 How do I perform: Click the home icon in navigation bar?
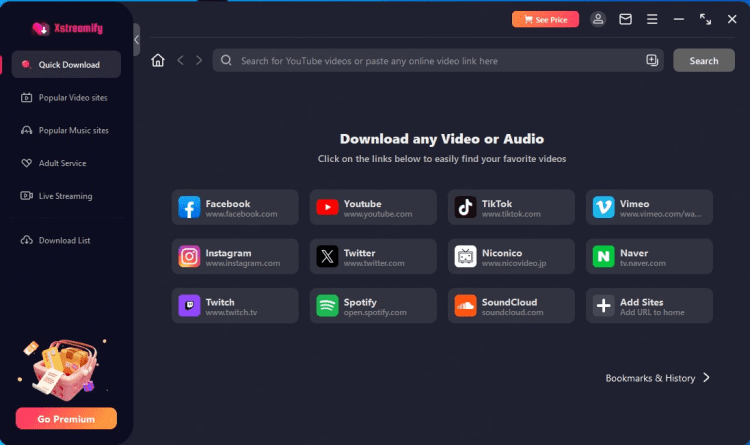coord(158,61)
